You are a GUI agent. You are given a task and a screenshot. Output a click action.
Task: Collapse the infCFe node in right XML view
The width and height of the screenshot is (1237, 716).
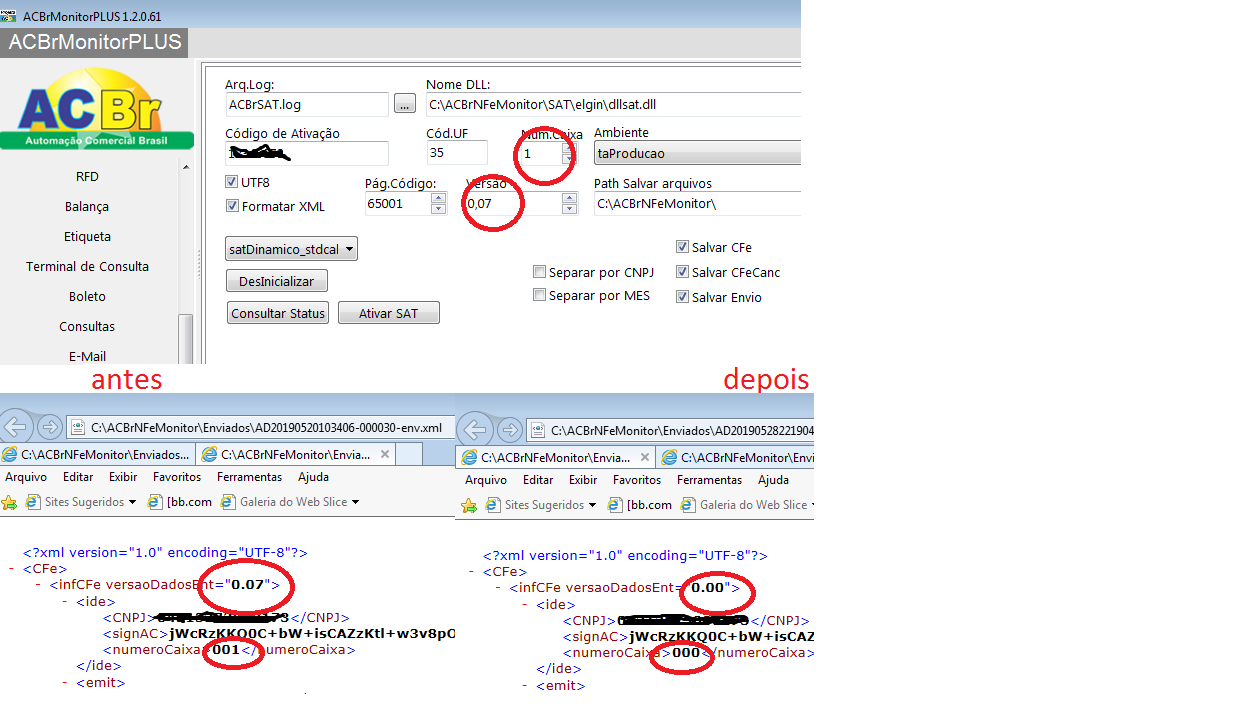pos(498,588)
